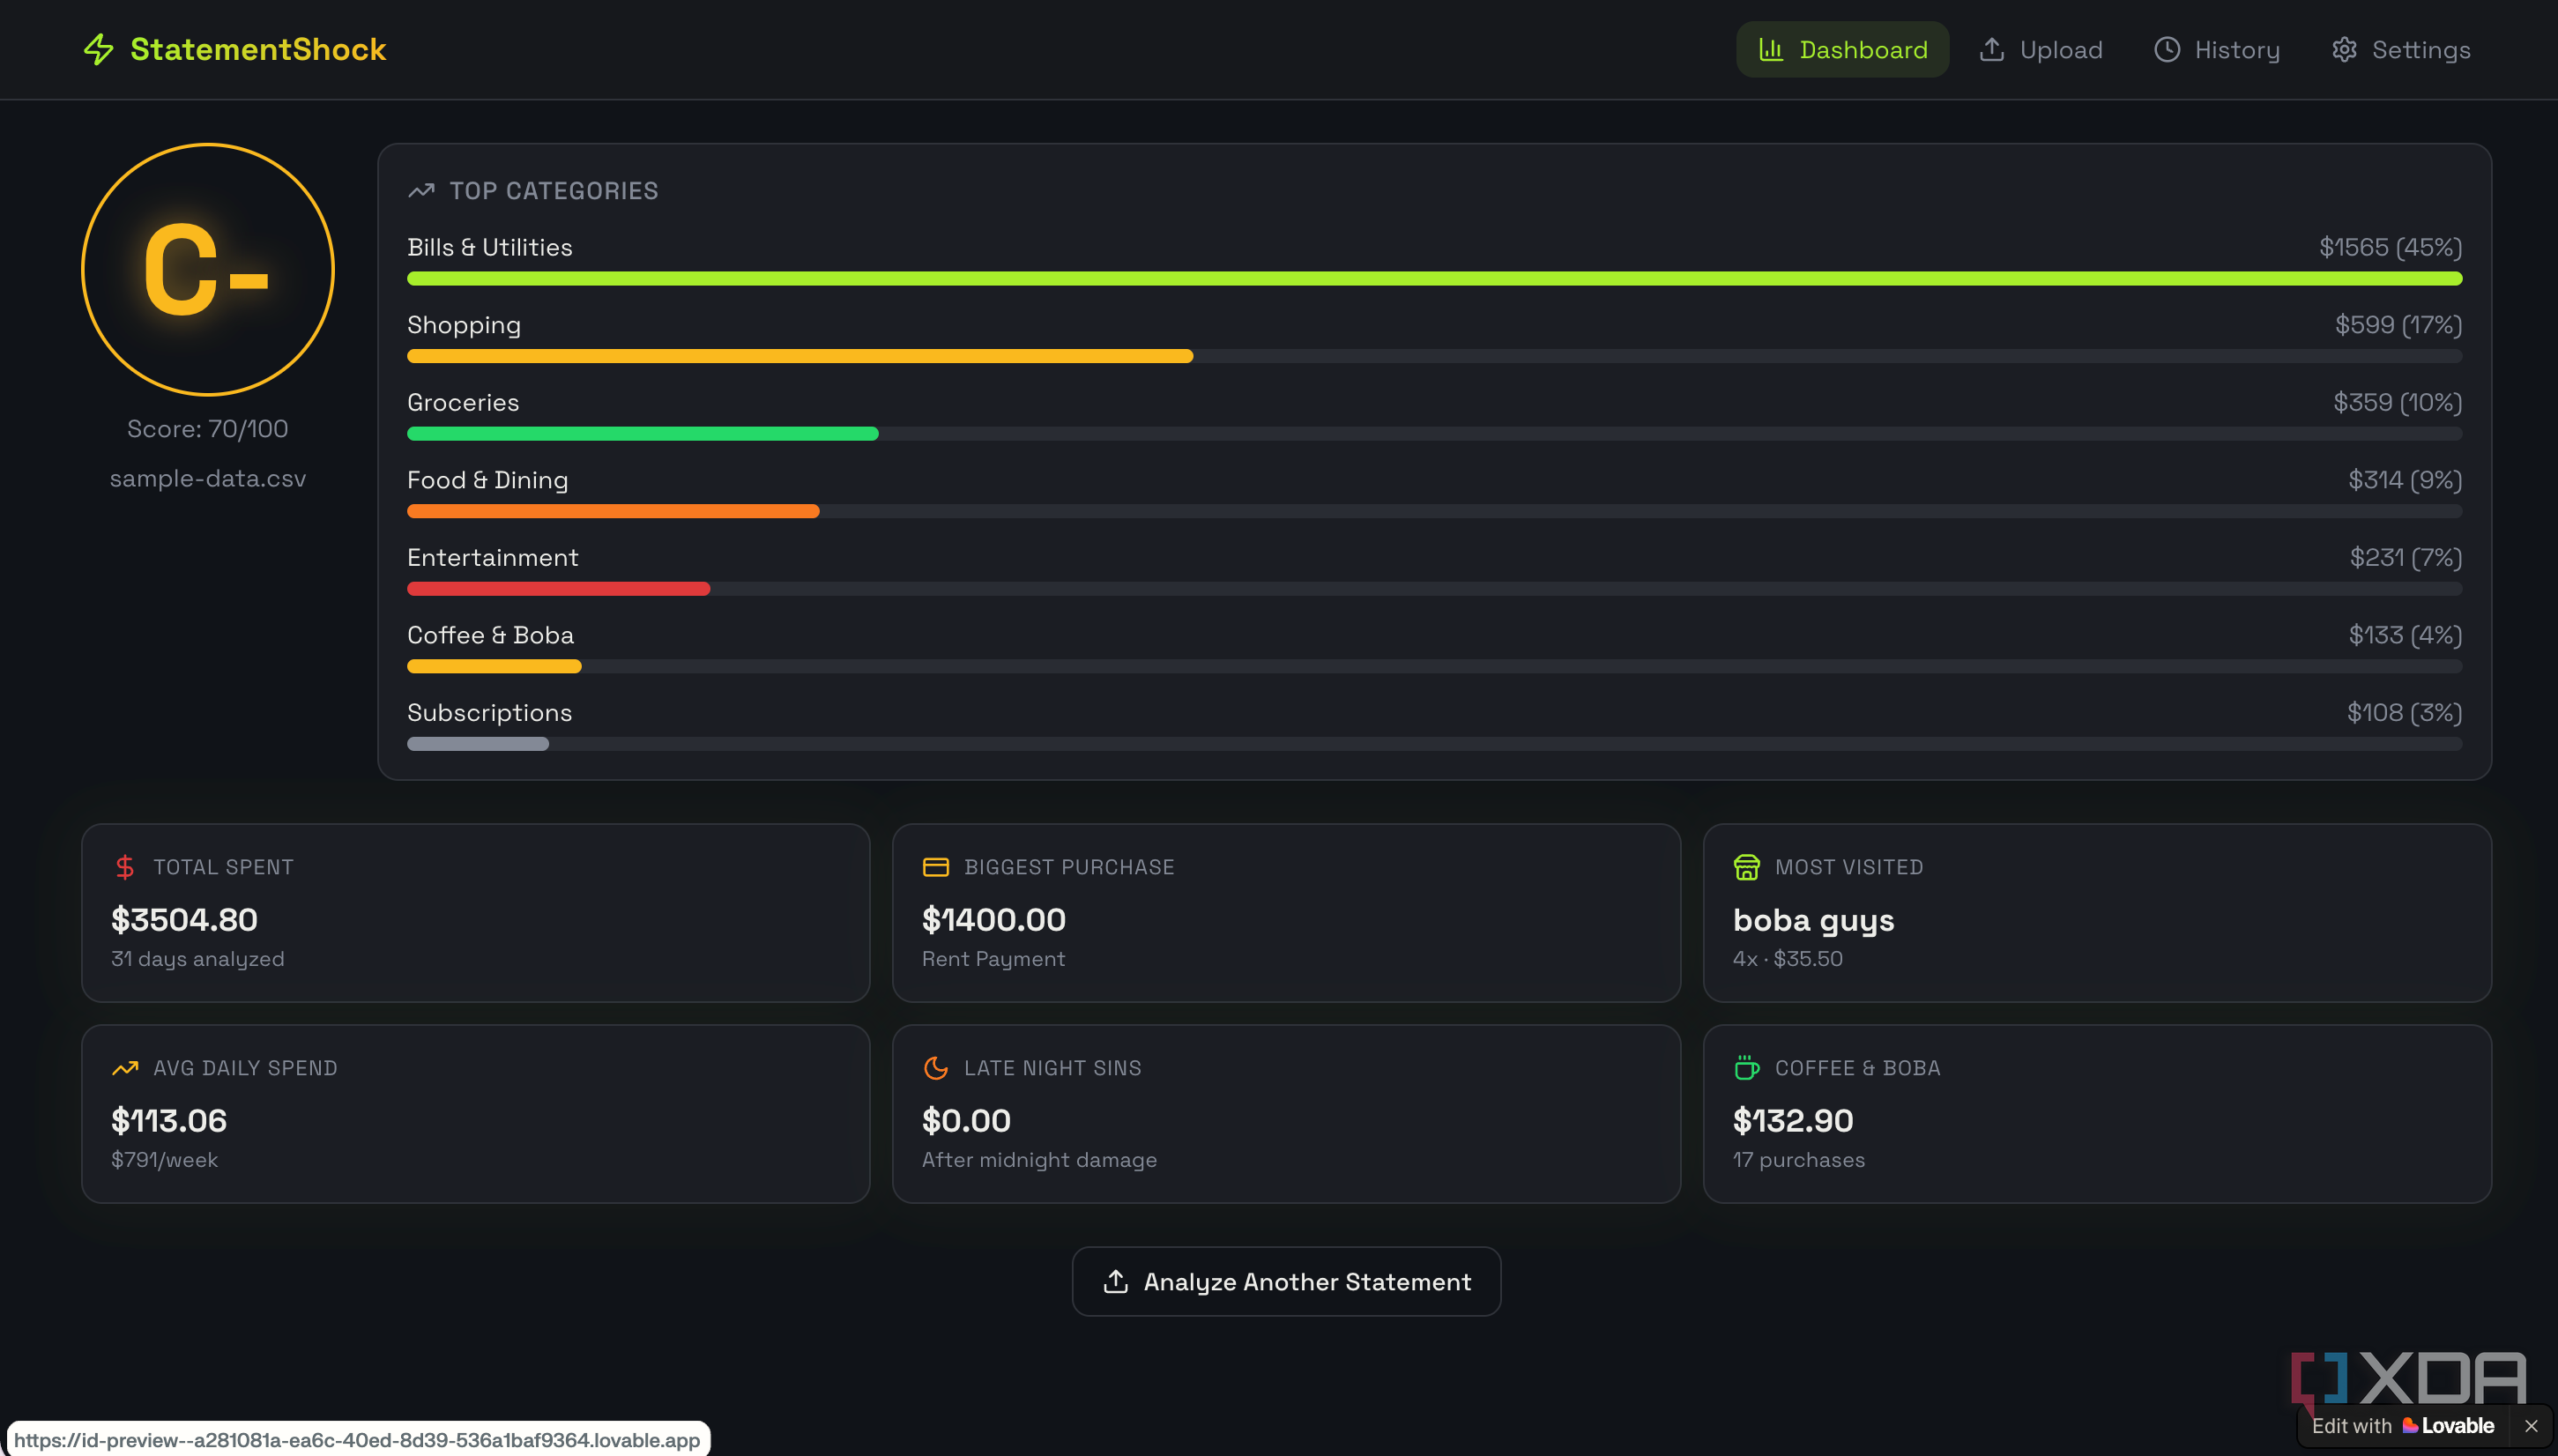Switch to the History tab
Viewport: 2558px width, 1456px height.
tap(2216, 49)
